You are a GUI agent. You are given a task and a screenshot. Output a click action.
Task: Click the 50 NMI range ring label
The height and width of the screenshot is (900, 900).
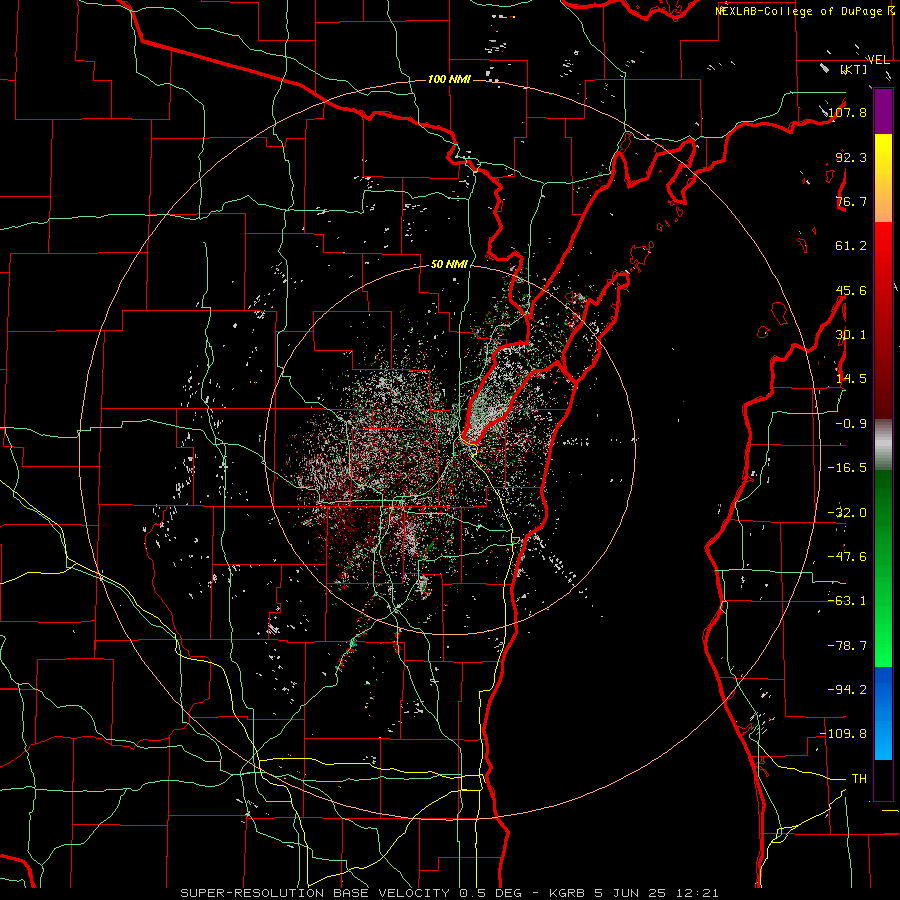(x=449, y=265)
